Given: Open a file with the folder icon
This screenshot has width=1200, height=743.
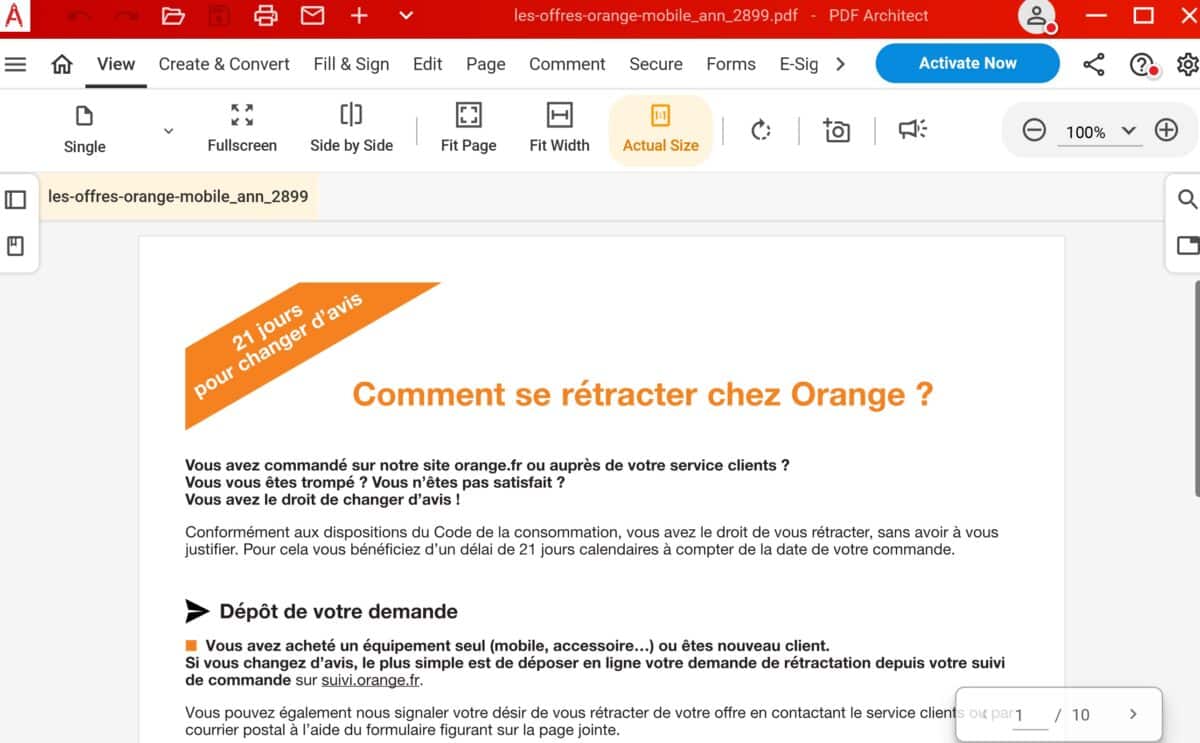Looking at the screenshot, I should tap(173, 16).
